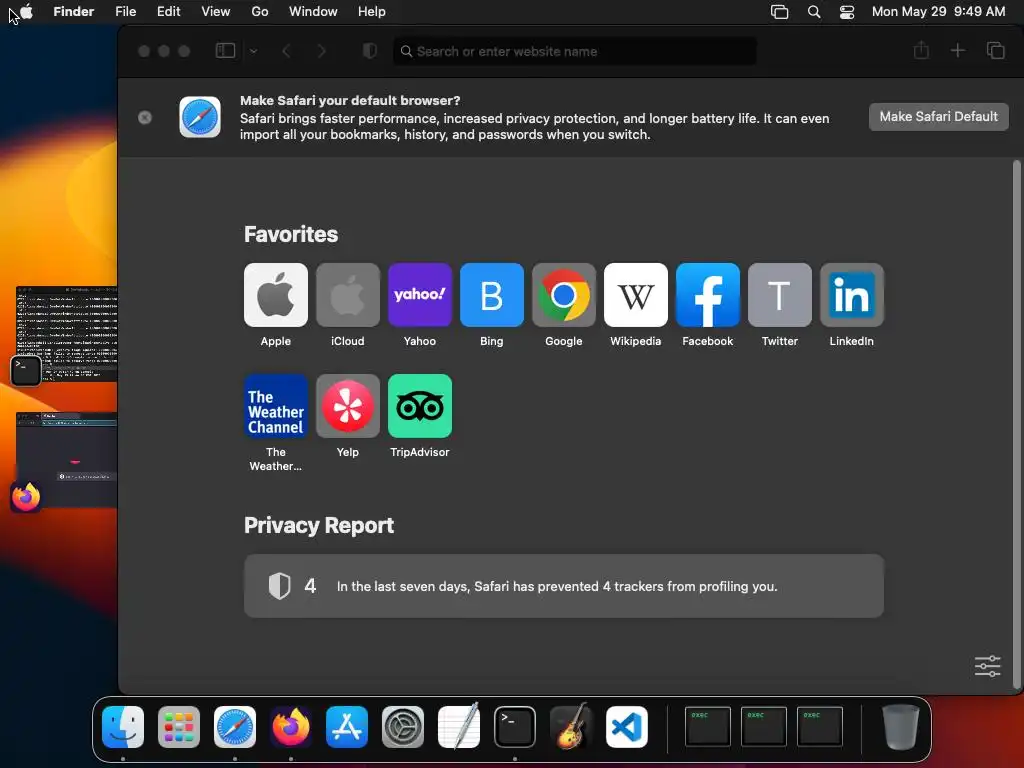Screen dimensions: 1024x768
Task: Open Terminal from the Dock
Action: (515, 727)
